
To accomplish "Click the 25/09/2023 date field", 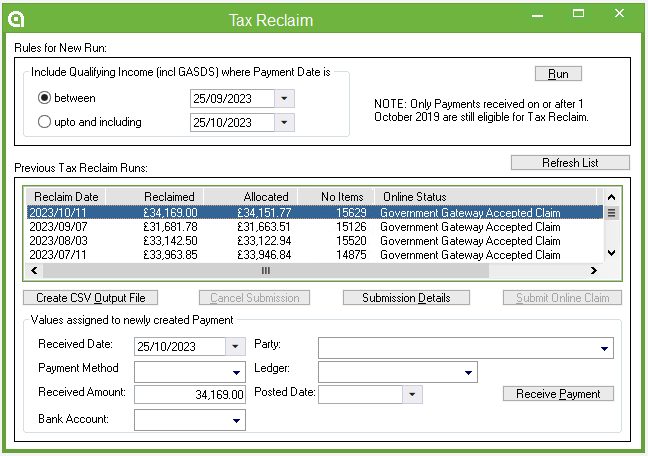I will pyautogui.click(x=232, y=98).
